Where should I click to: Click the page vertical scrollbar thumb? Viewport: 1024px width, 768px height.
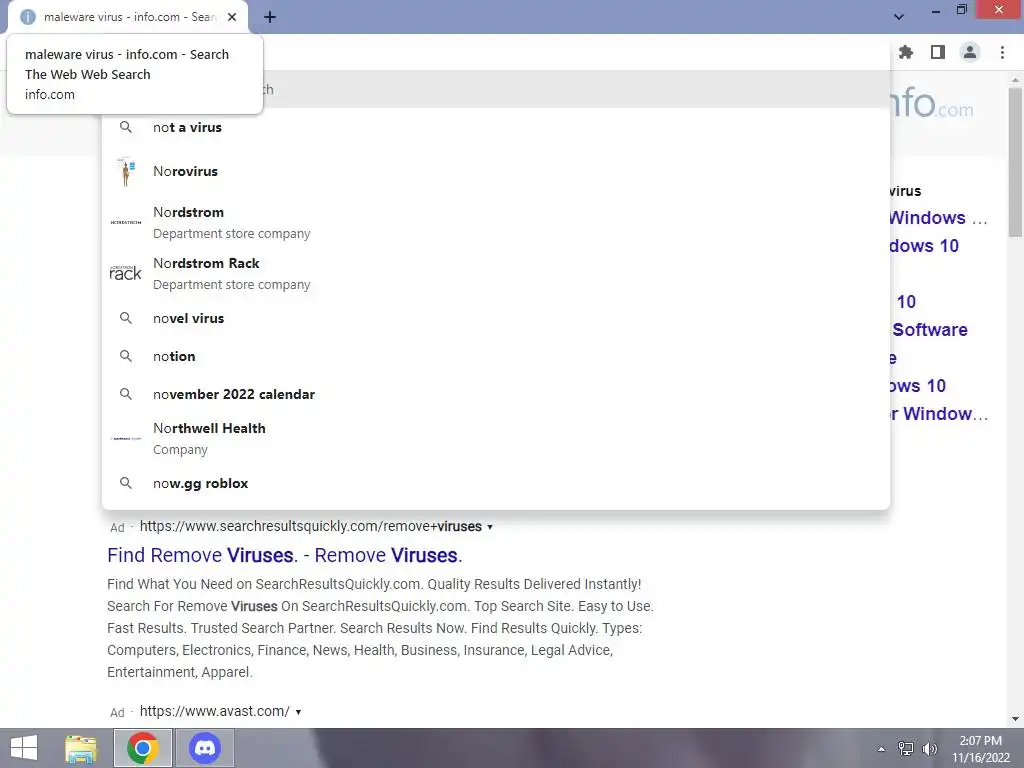click(x=1015, y=163)
